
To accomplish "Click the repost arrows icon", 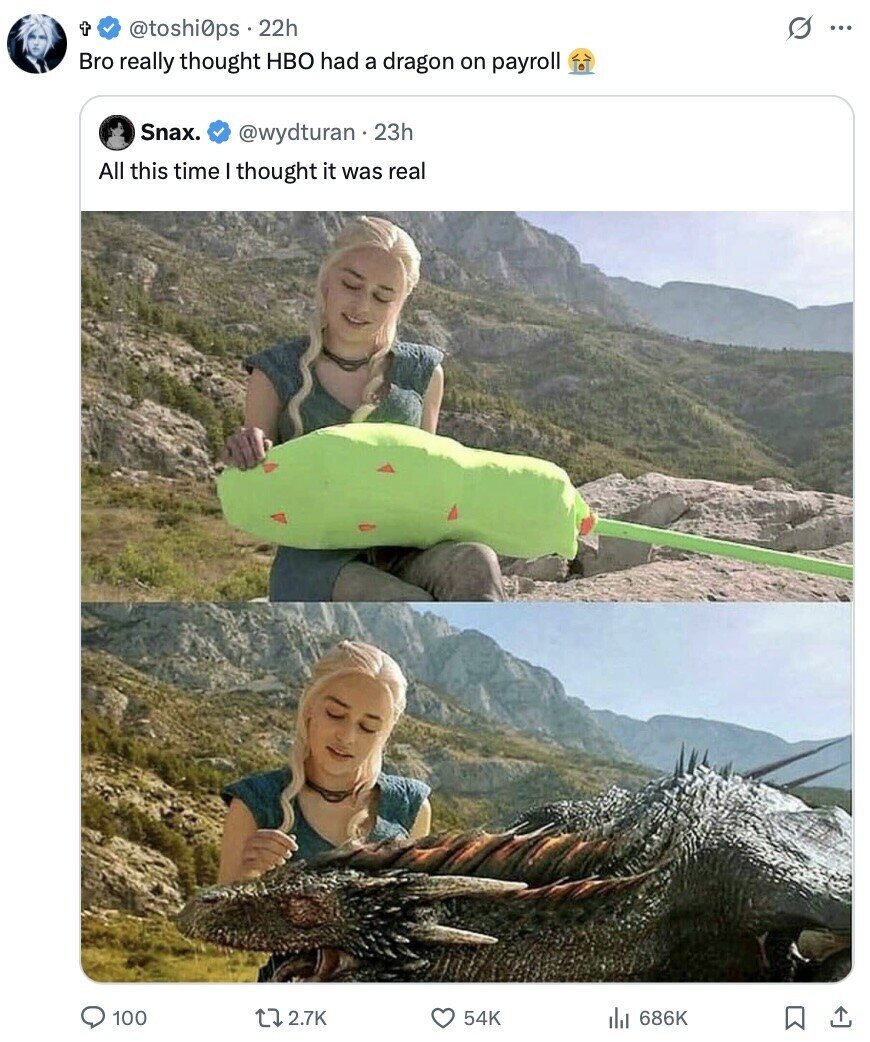I will coord(268,1017).
